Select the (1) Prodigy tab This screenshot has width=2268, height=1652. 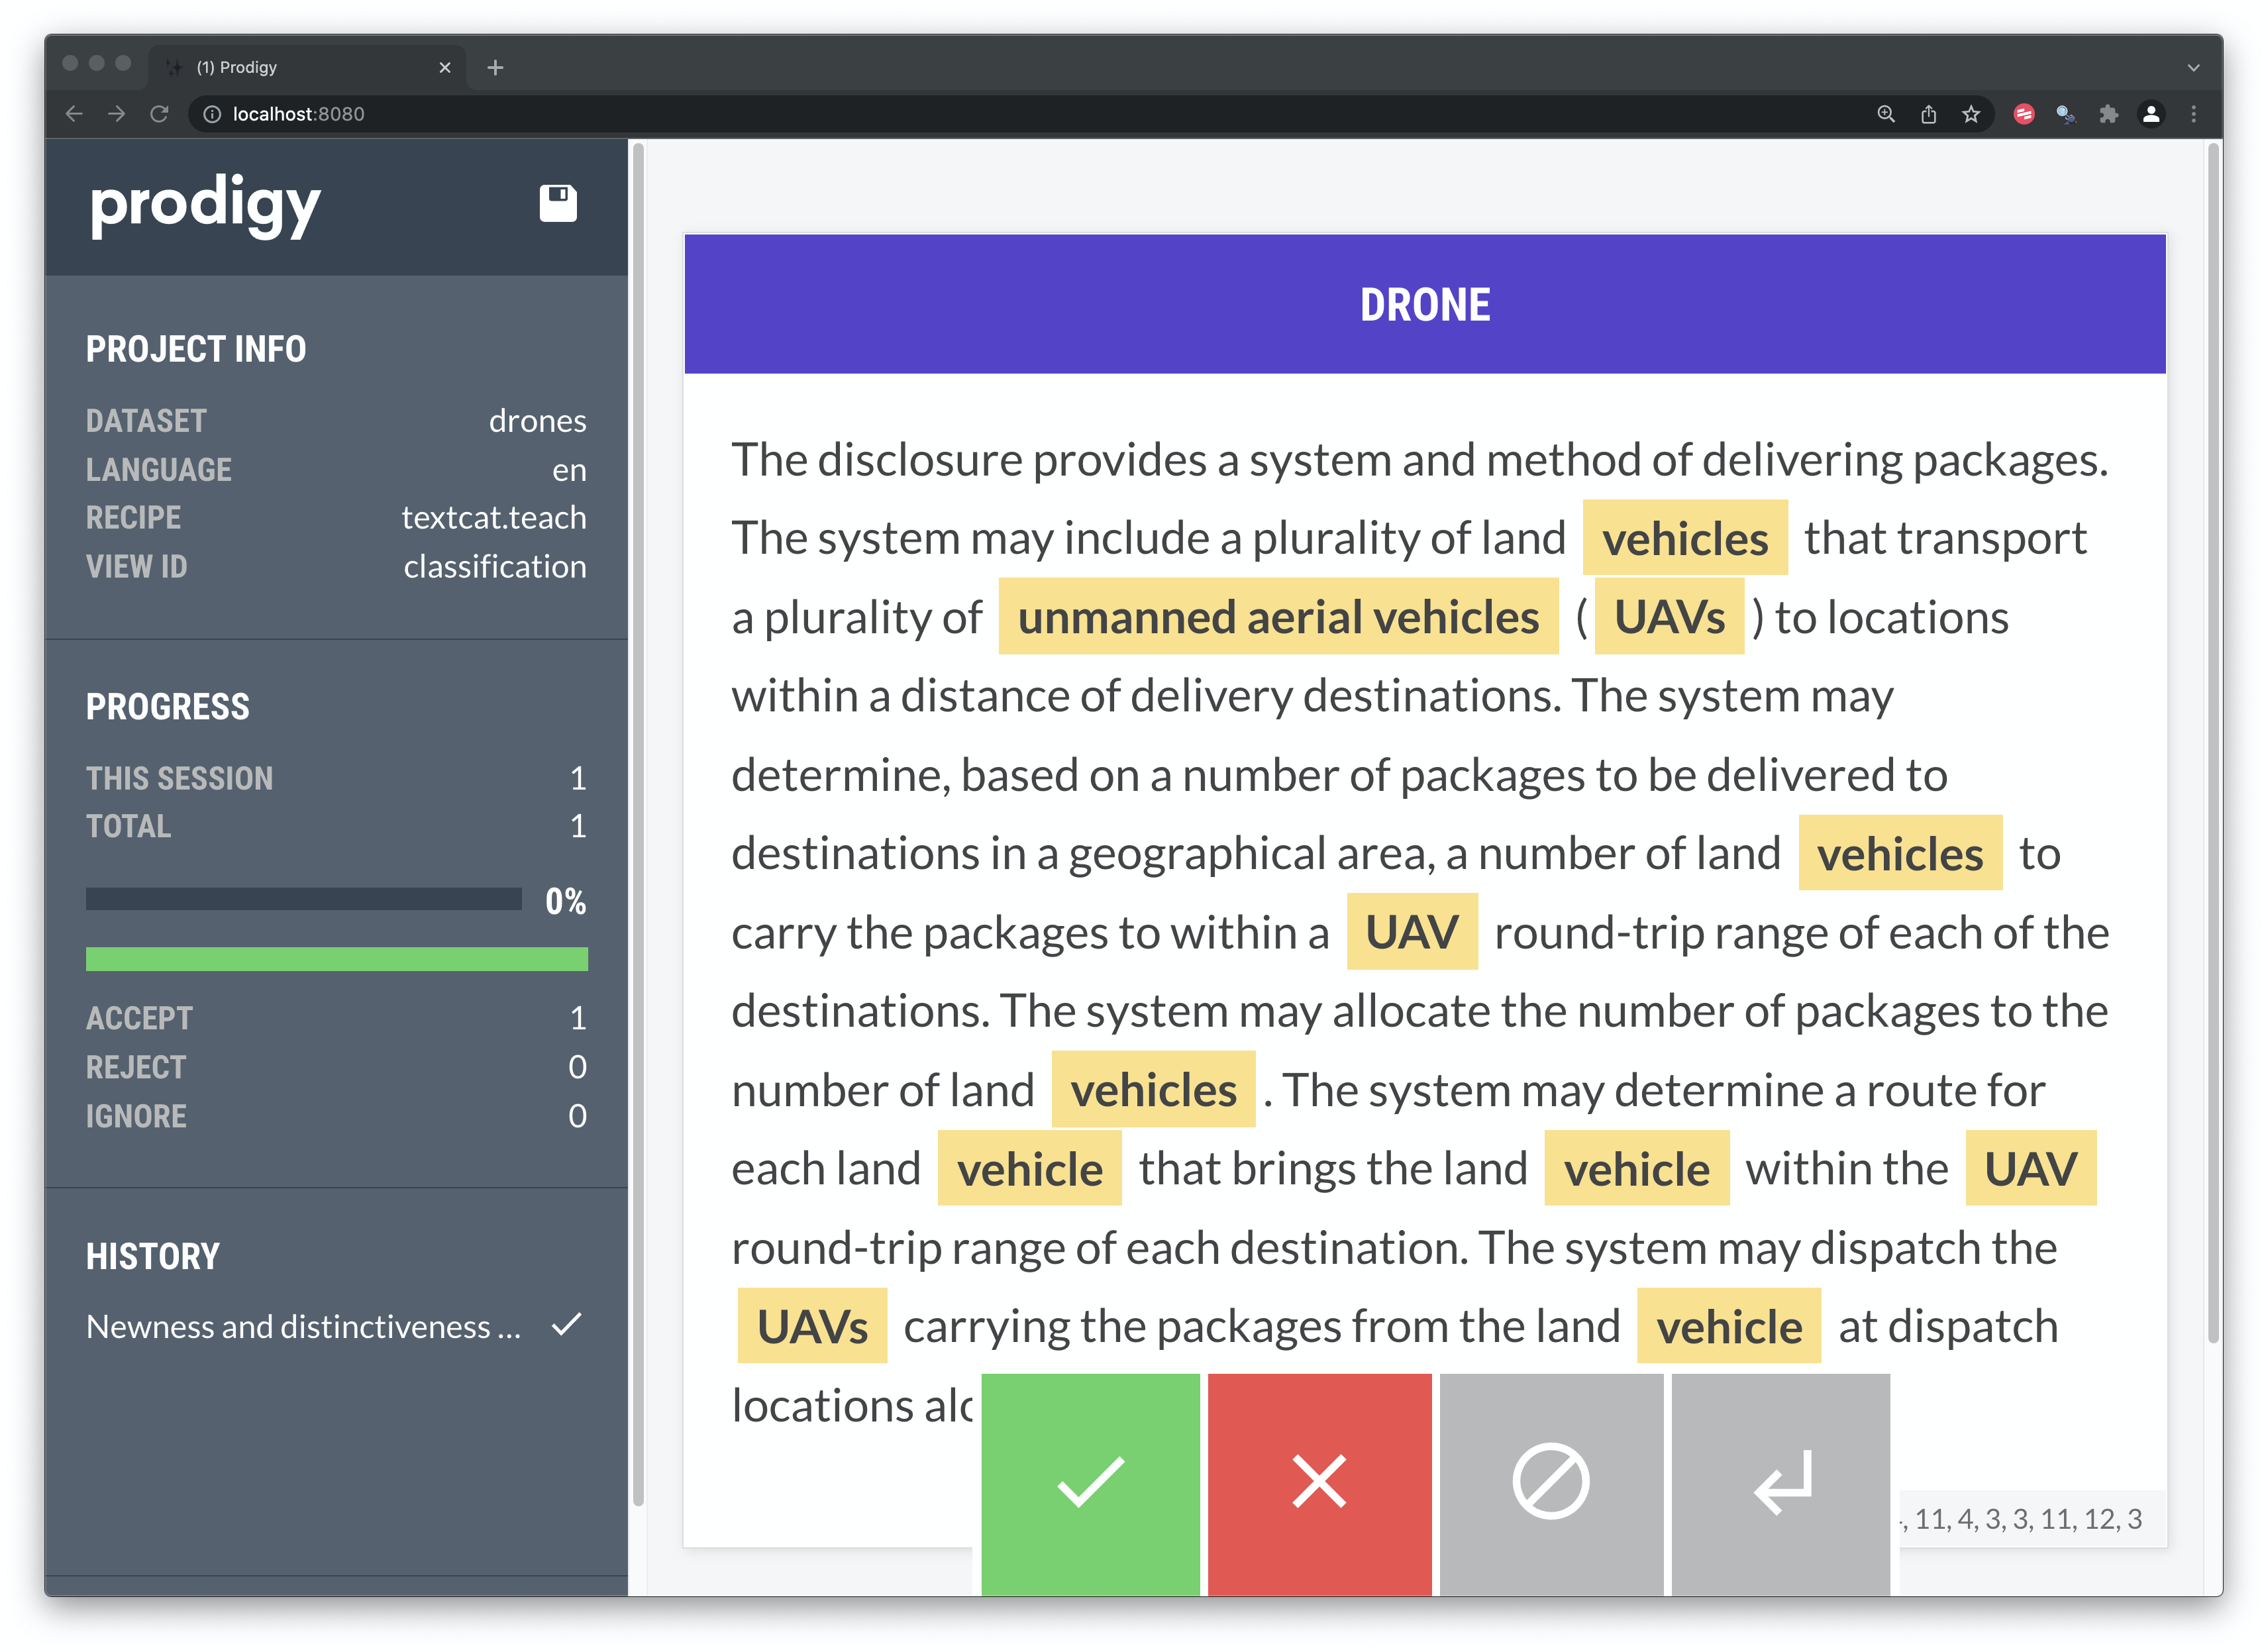point(307,67)
